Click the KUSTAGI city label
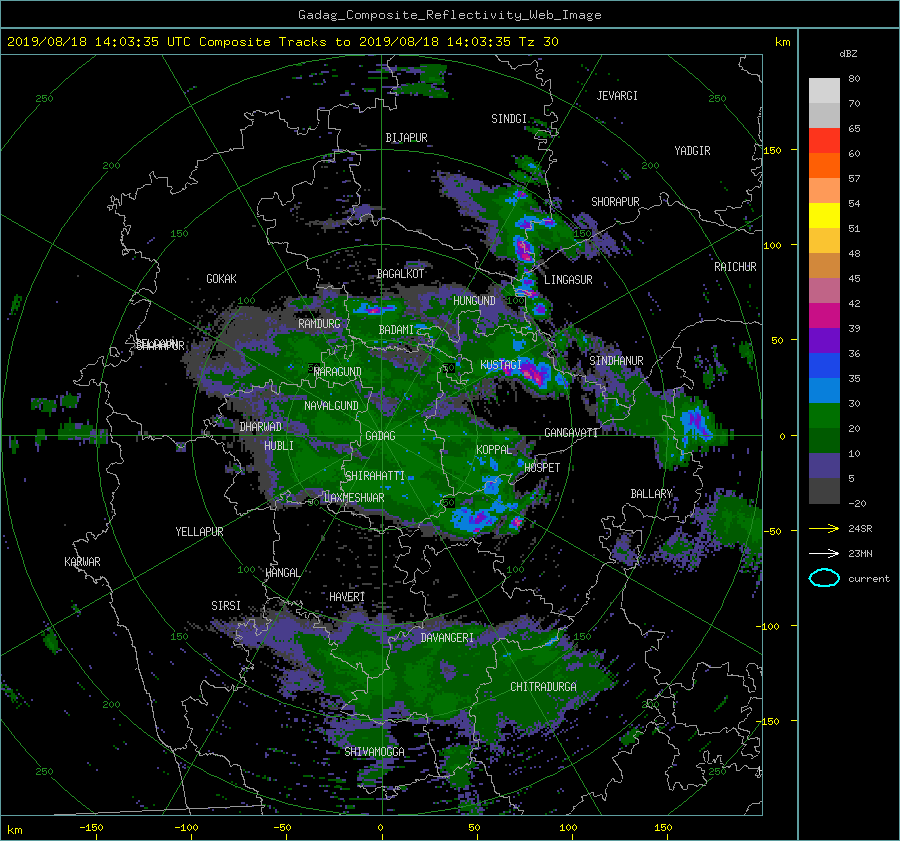Viewport: 900px width, 841px height. click(x=501, y=365)
